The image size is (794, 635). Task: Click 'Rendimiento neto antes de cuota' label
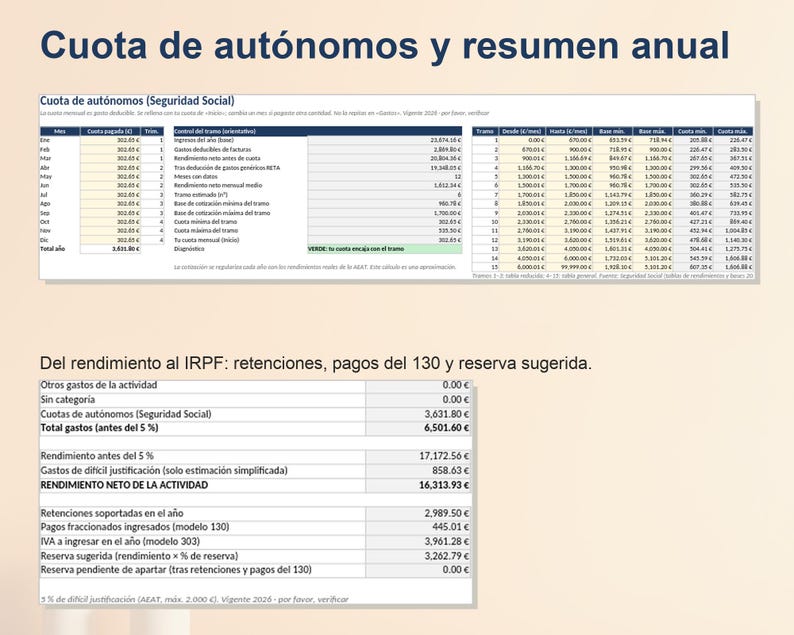pos(217,158)
